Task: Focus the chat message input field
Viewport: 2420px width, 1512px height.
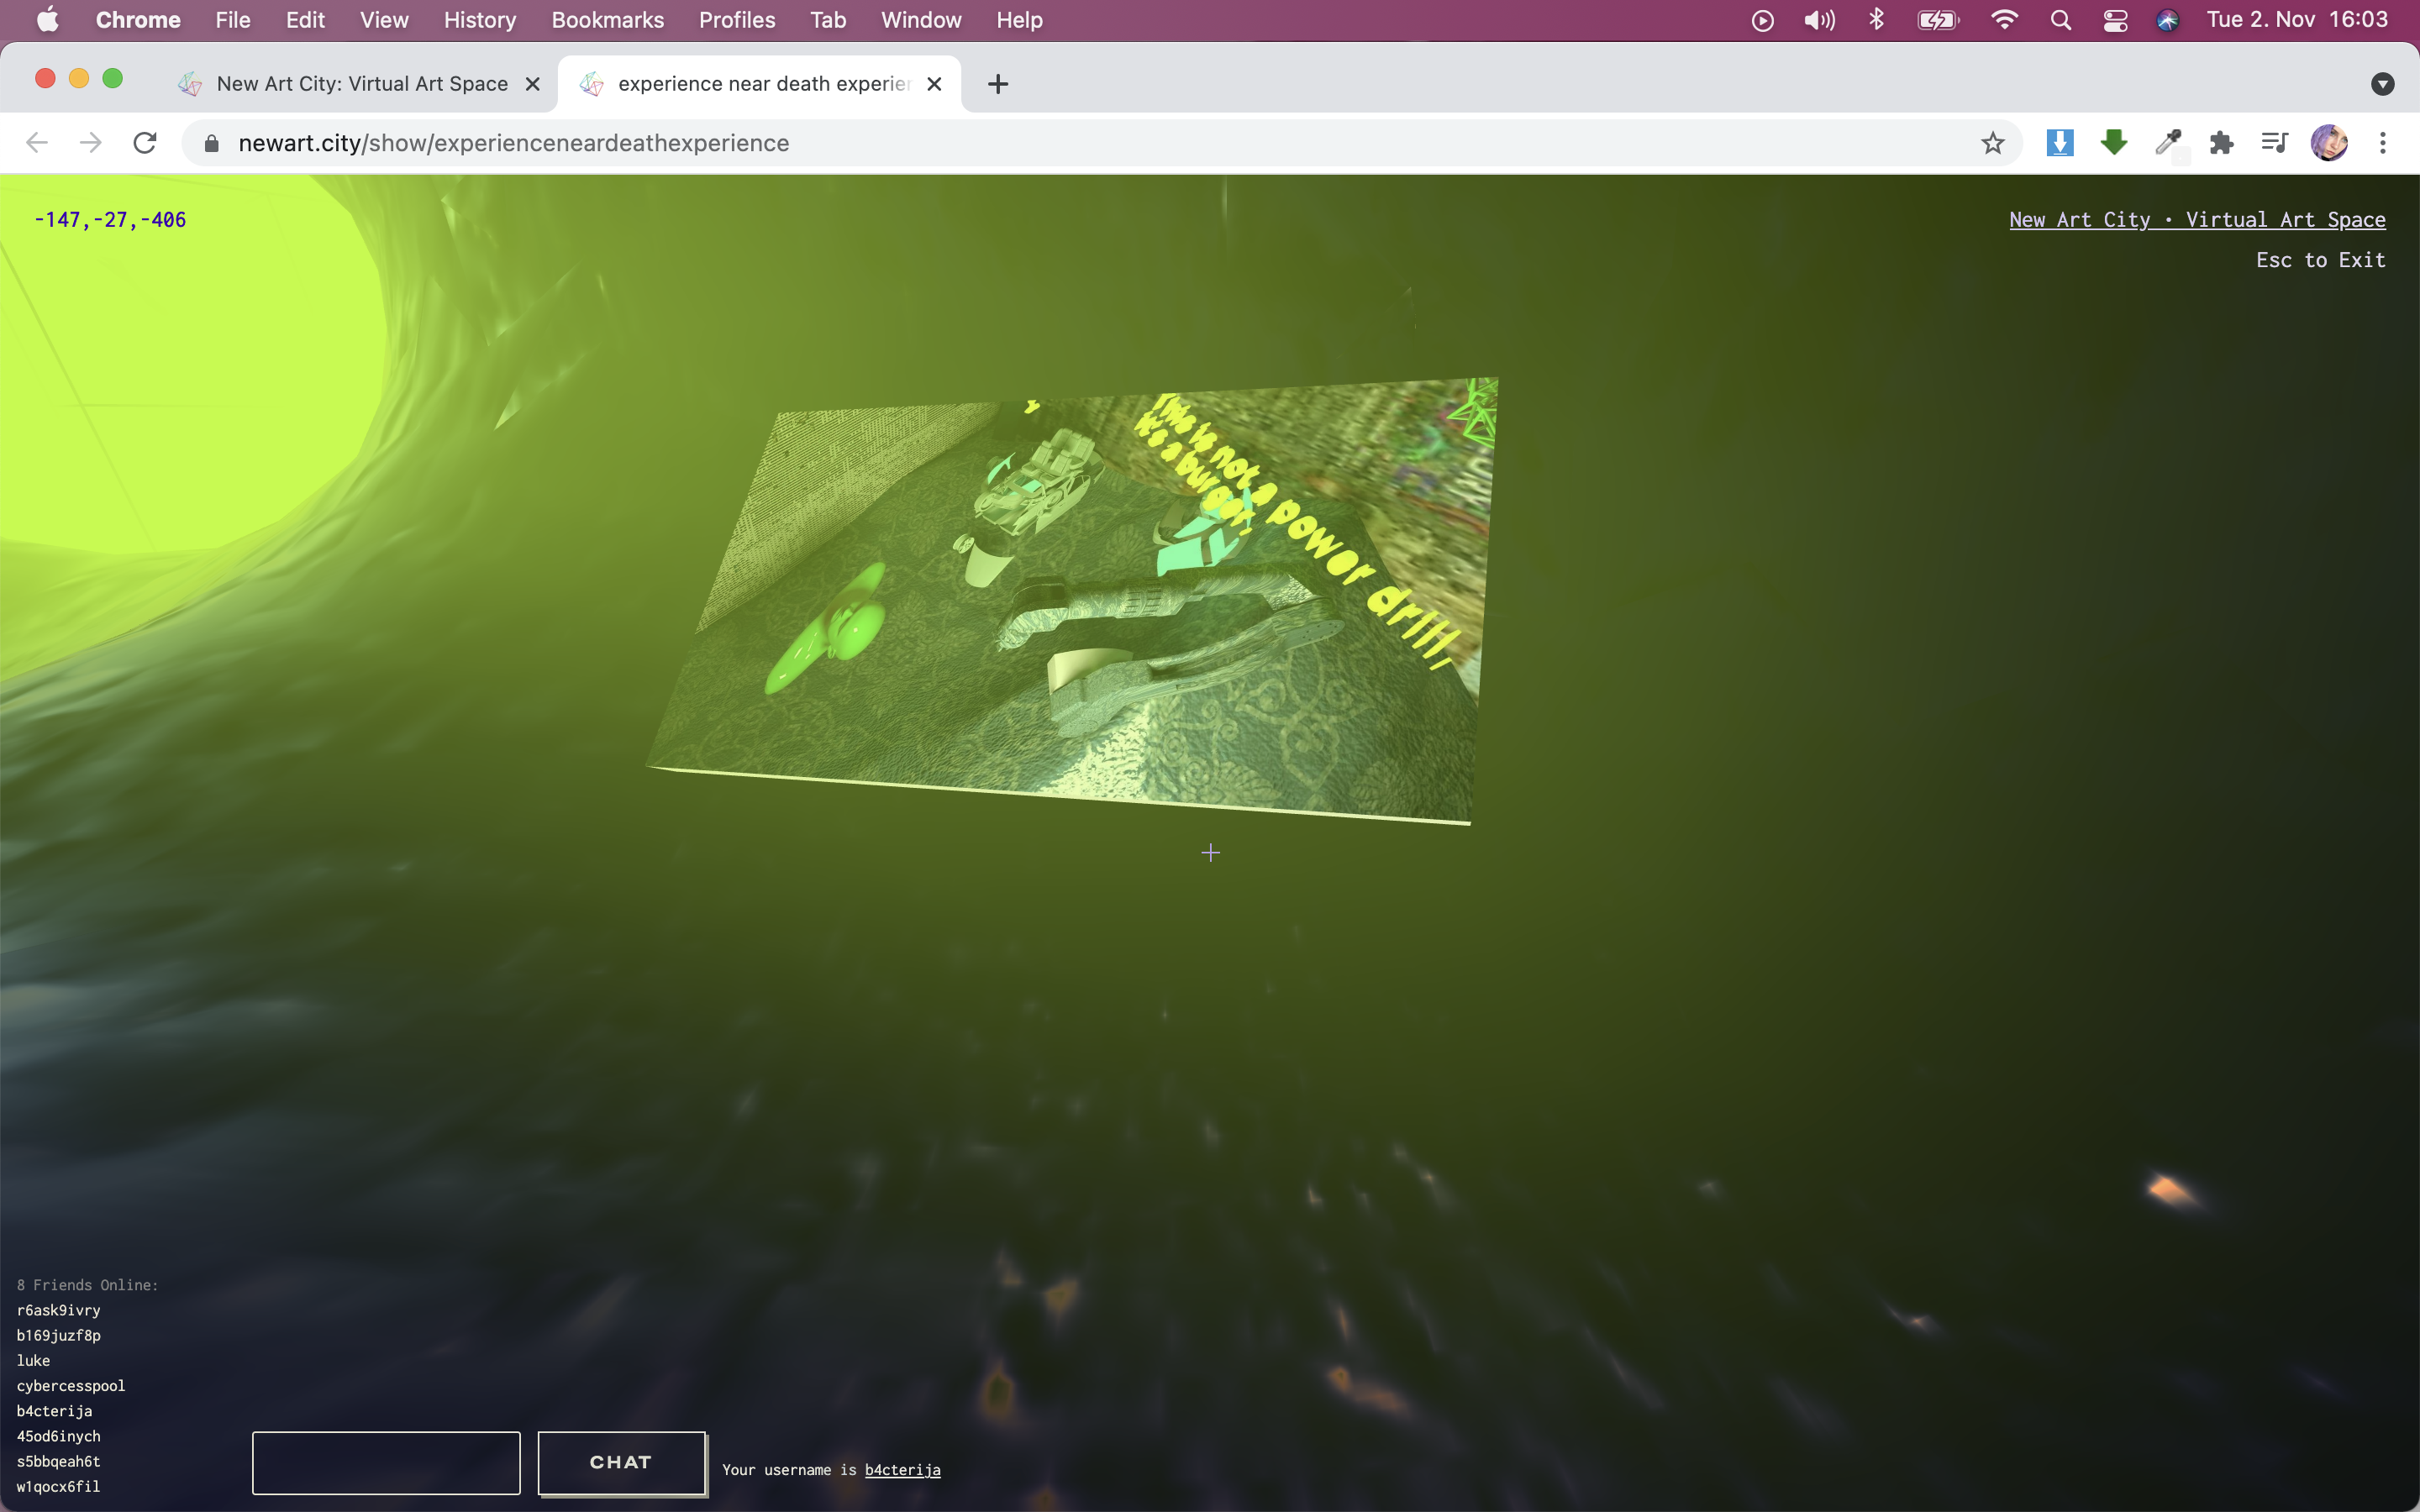Action: 386,1463
